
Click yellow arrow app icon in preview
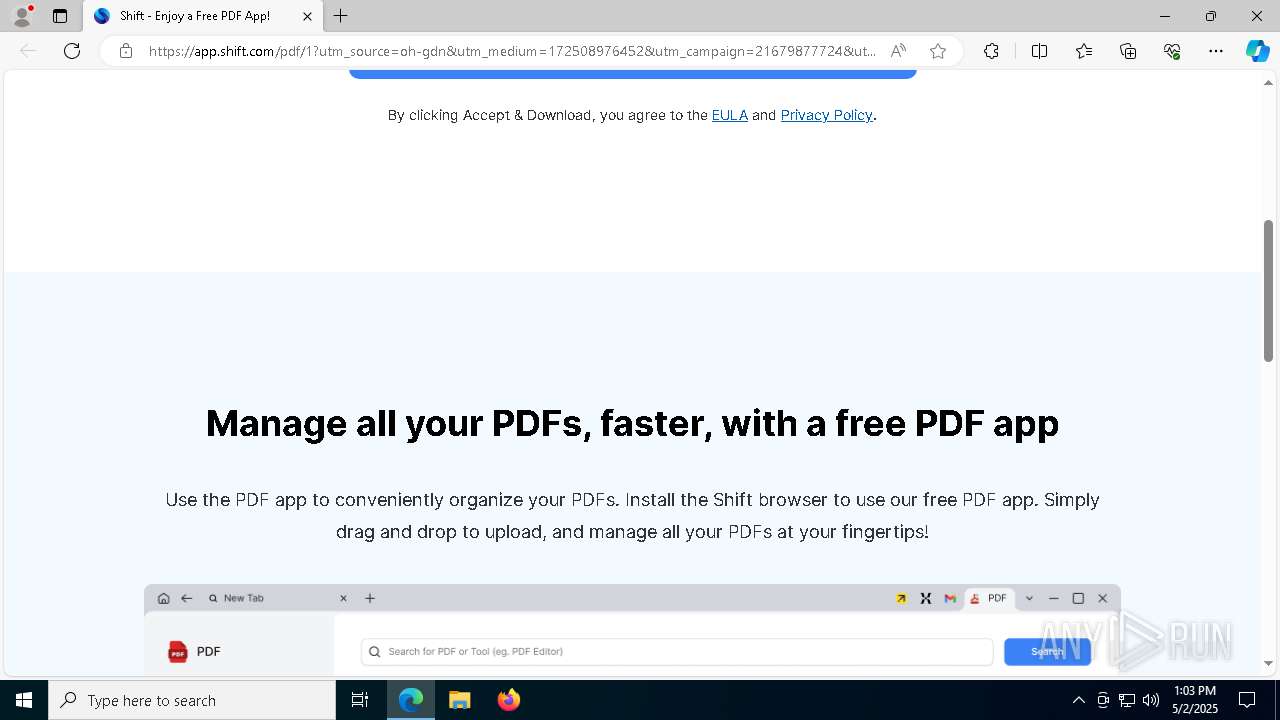(x=901, y=598)
